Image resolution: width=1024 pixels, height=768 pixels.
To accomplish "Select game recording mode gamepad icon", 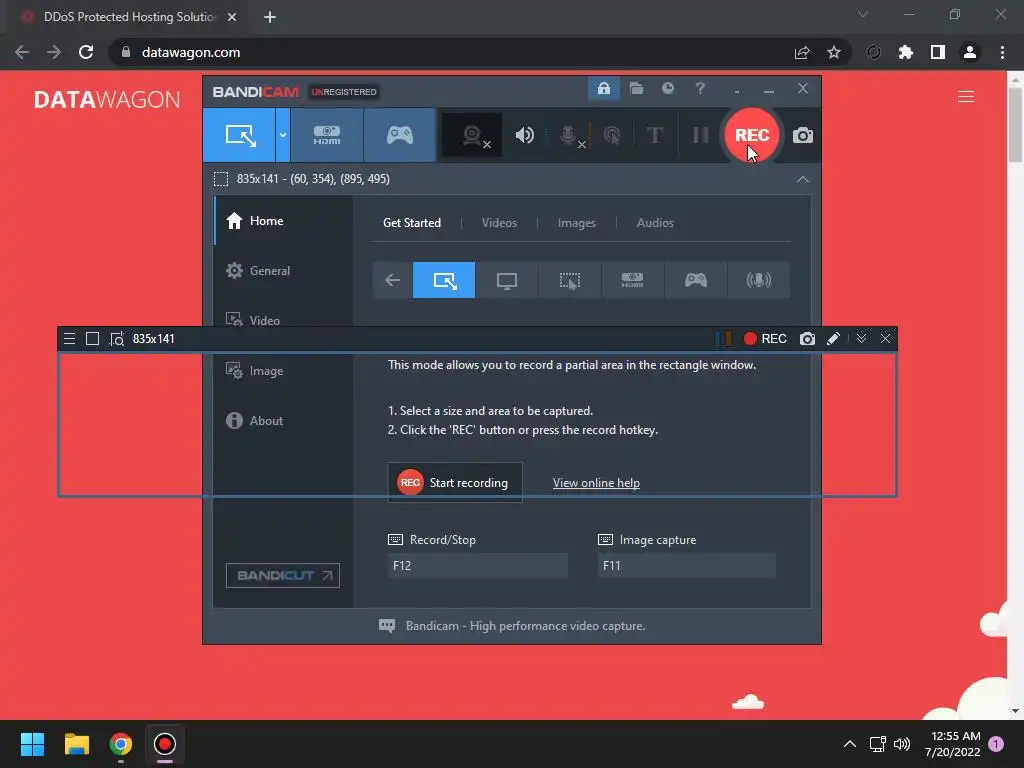I will 400,135.
